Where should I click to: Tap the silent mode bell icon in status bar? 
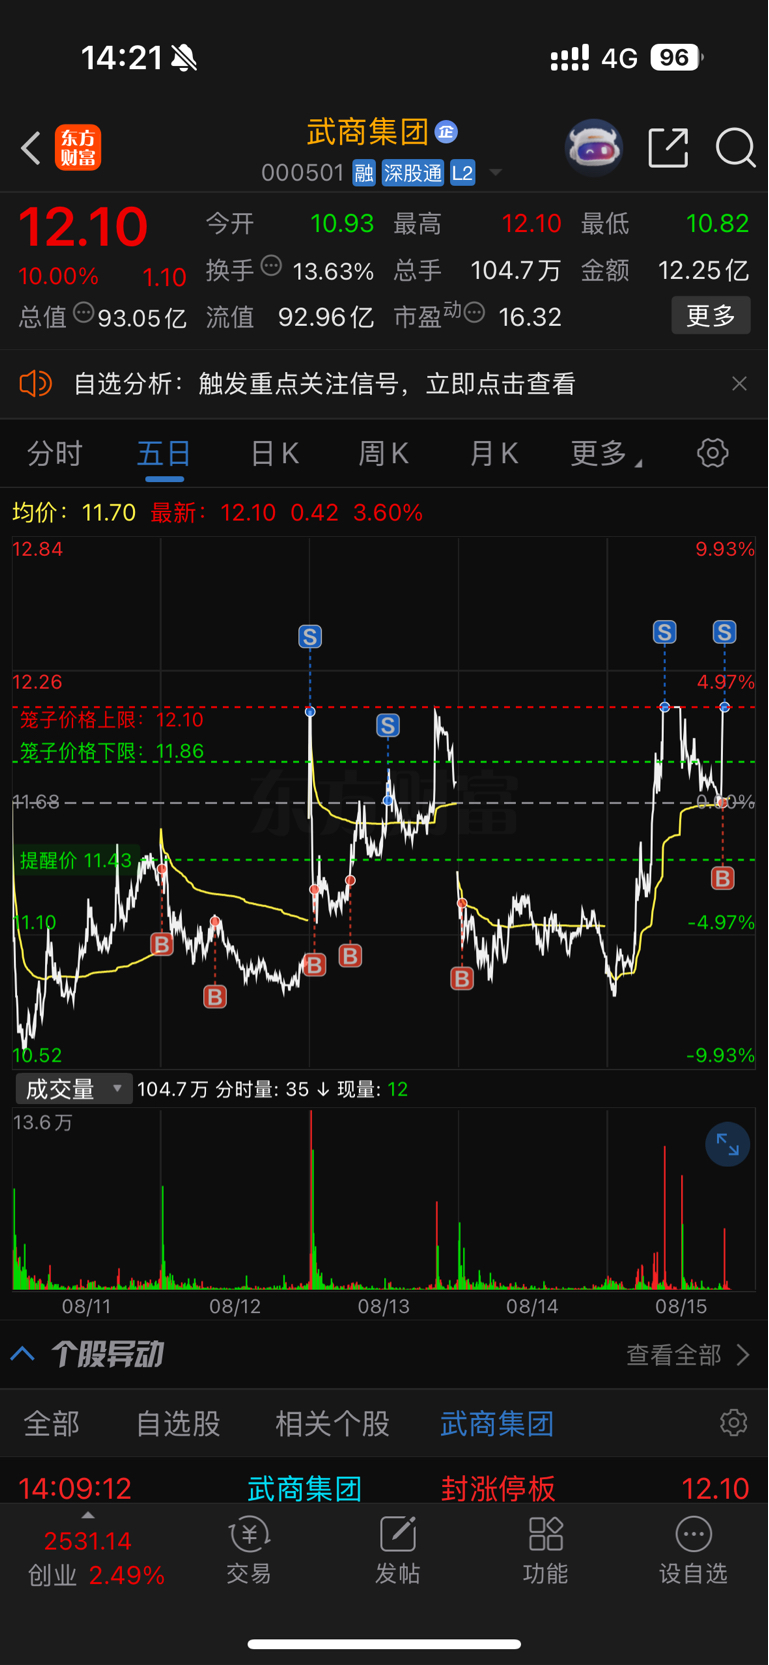pyautogui.click(x=184, y=58)
